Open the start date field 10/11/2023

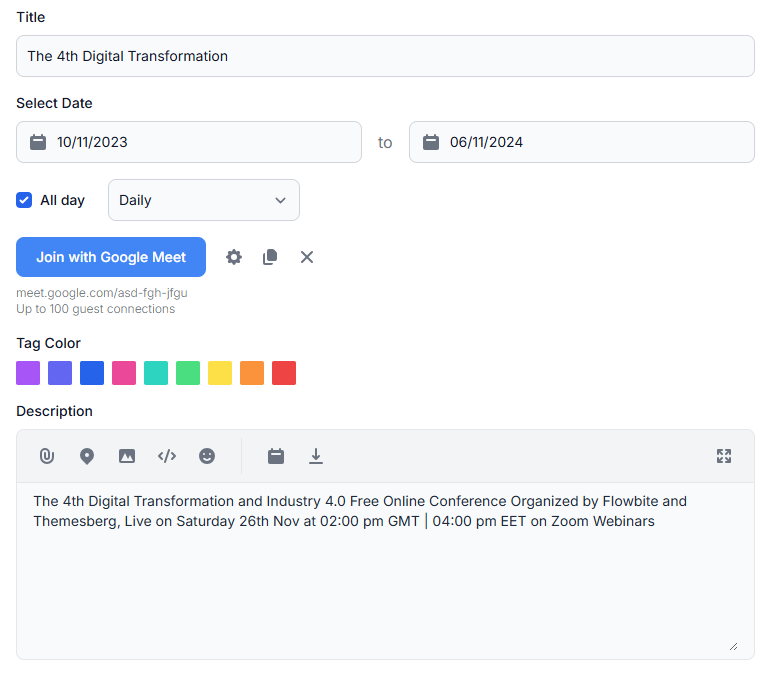pyautogui.click(x=189, y=142)
